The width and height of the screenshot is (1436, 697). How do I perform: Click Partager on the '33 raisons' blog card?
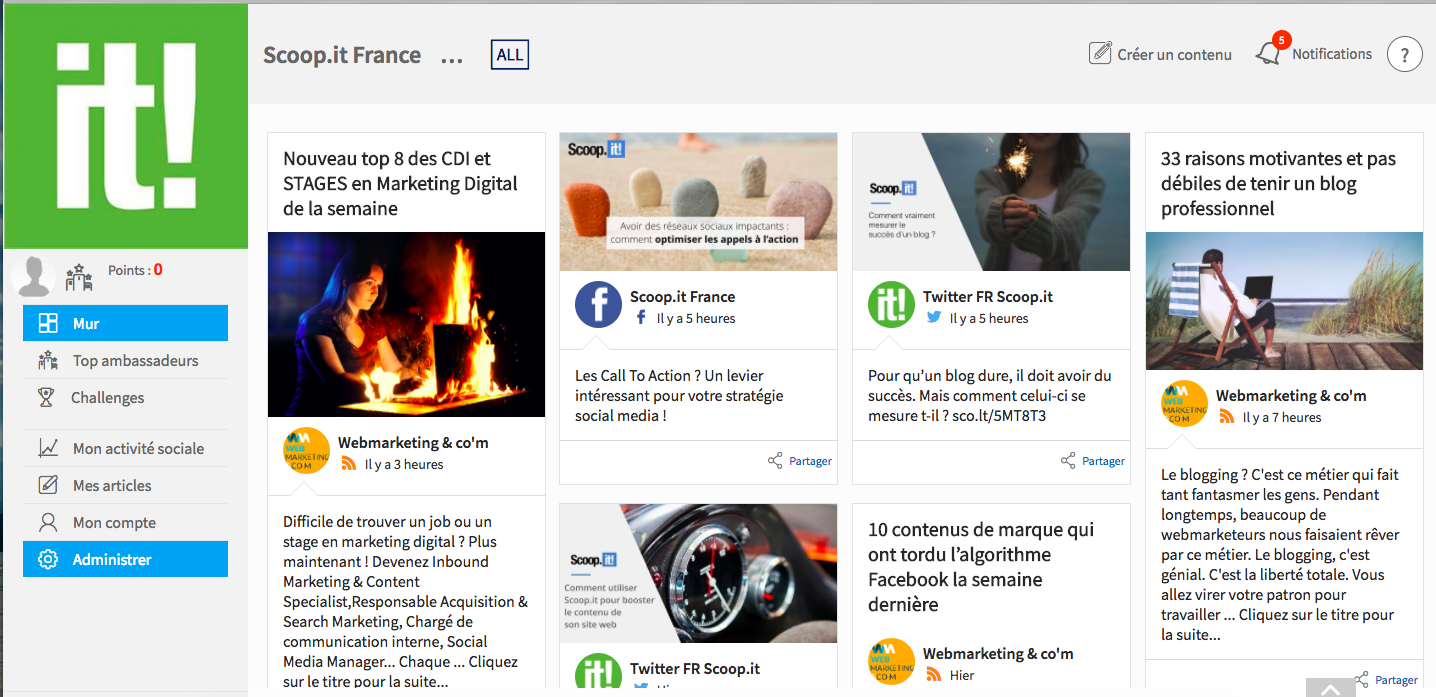1386,680
